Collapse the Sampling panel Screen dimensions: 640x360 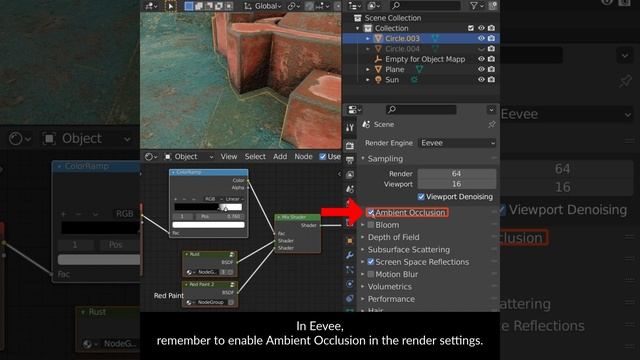pos(363,159)
